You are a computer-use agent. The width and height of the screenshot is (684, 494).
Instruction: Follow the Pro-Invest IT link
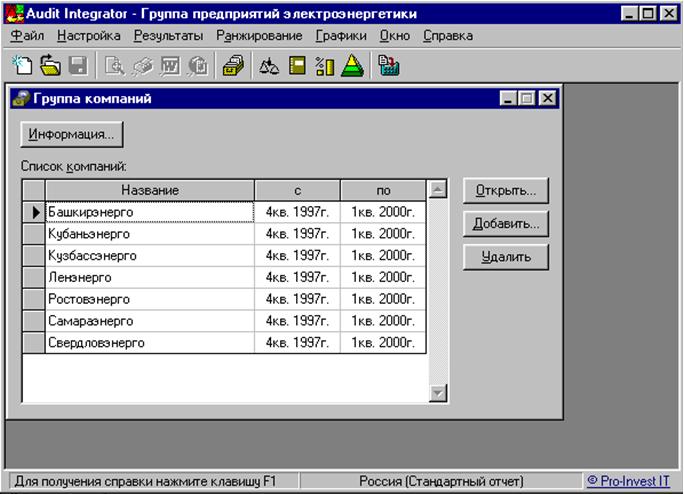click(x=629, y=481)
